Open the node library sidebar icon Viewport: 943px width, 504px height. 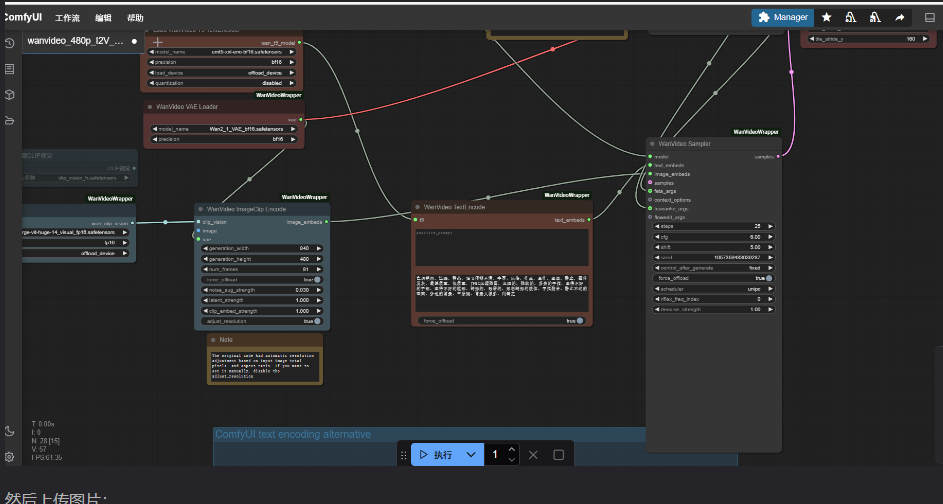9,69
